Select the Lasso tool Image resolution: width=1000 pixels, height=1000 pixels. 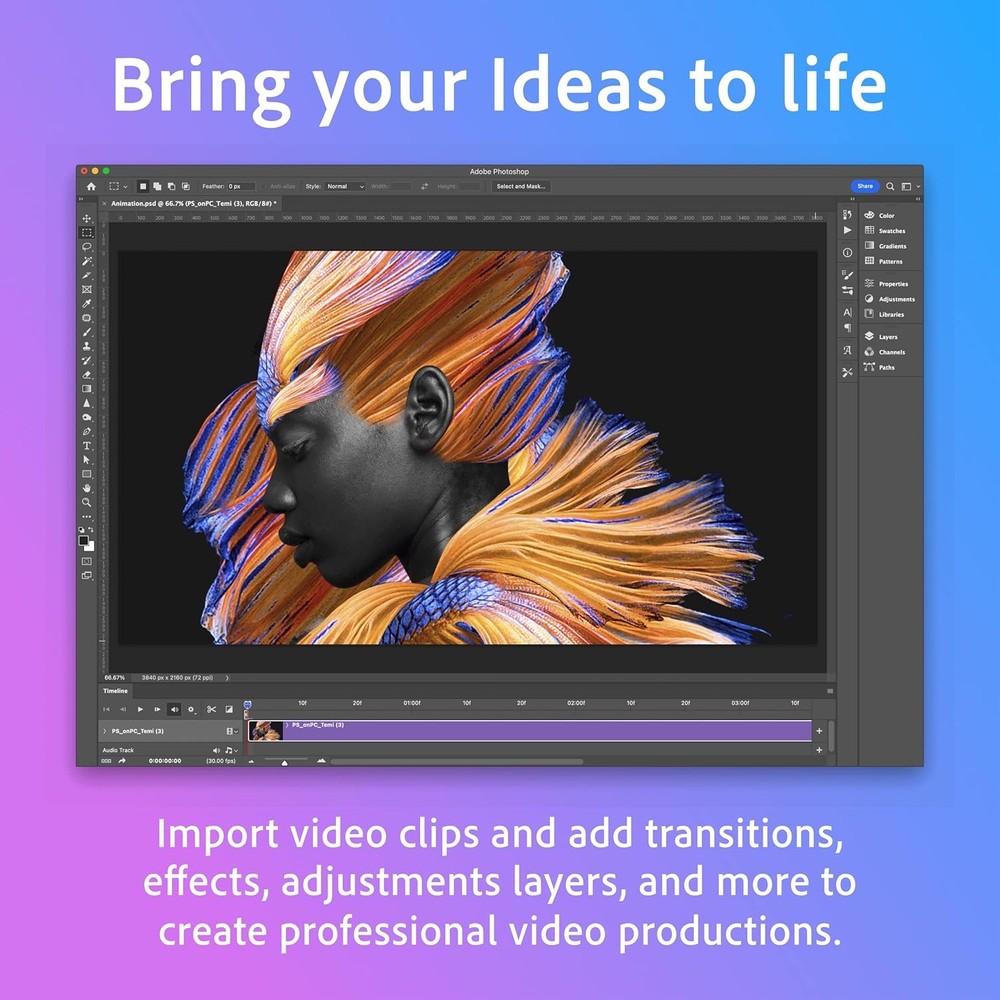87,247
